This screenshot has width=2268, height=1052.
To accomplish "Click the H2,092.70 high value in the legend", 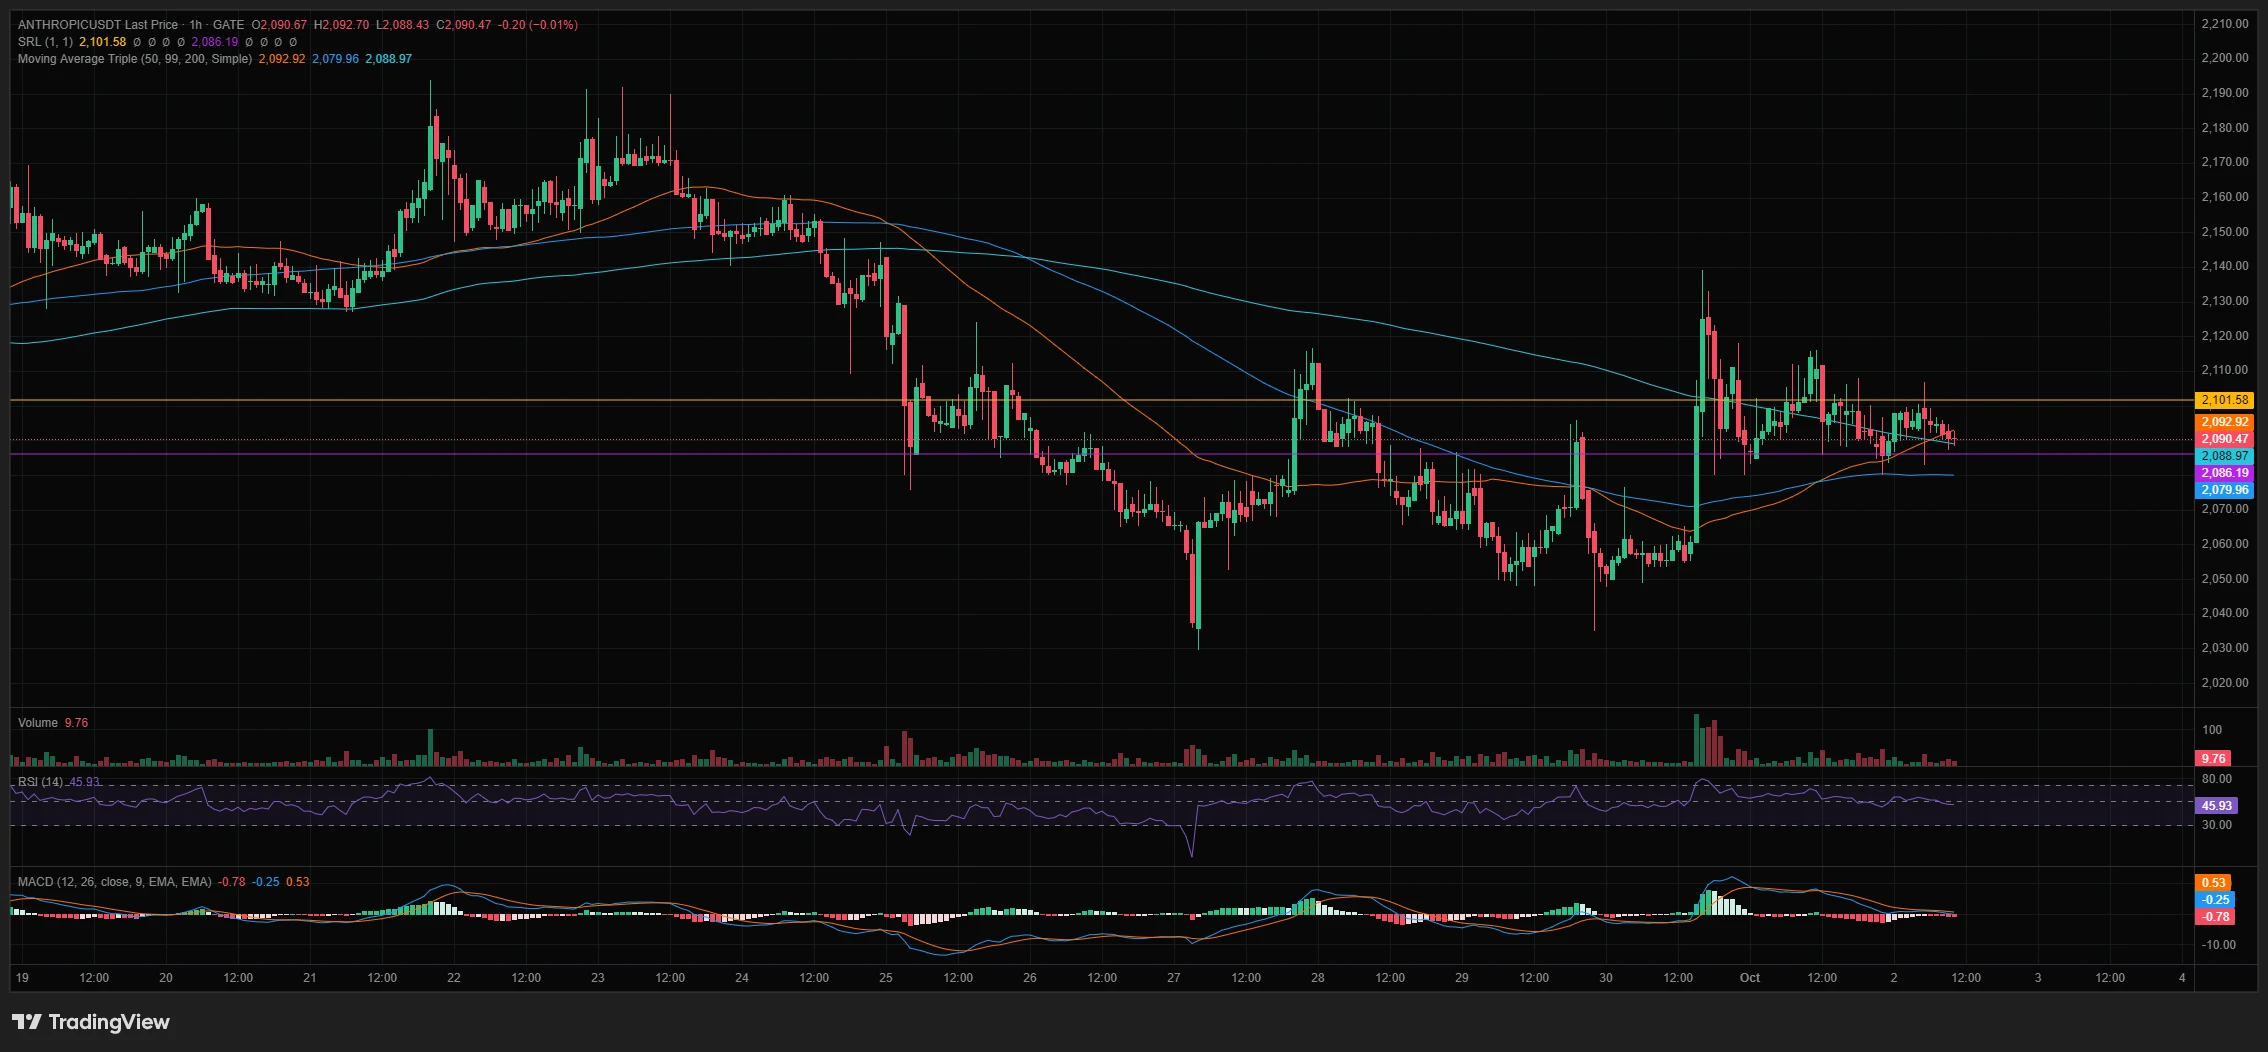I will (x=341, y=25).
